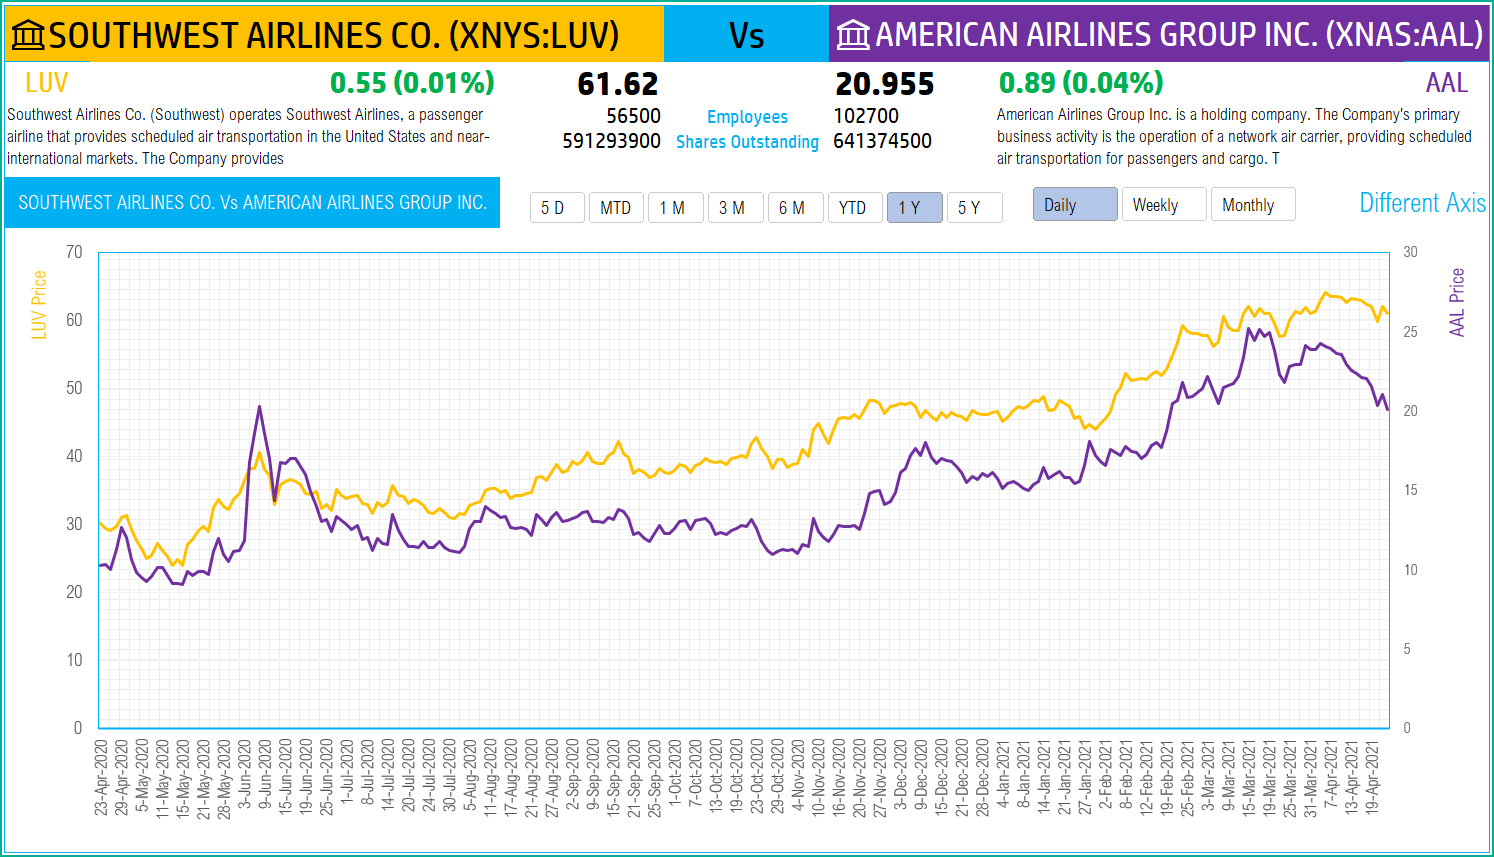The image size is (1494, 857).
Task: Click the American Airlines Group header title
Action: tap(1179, 35)
